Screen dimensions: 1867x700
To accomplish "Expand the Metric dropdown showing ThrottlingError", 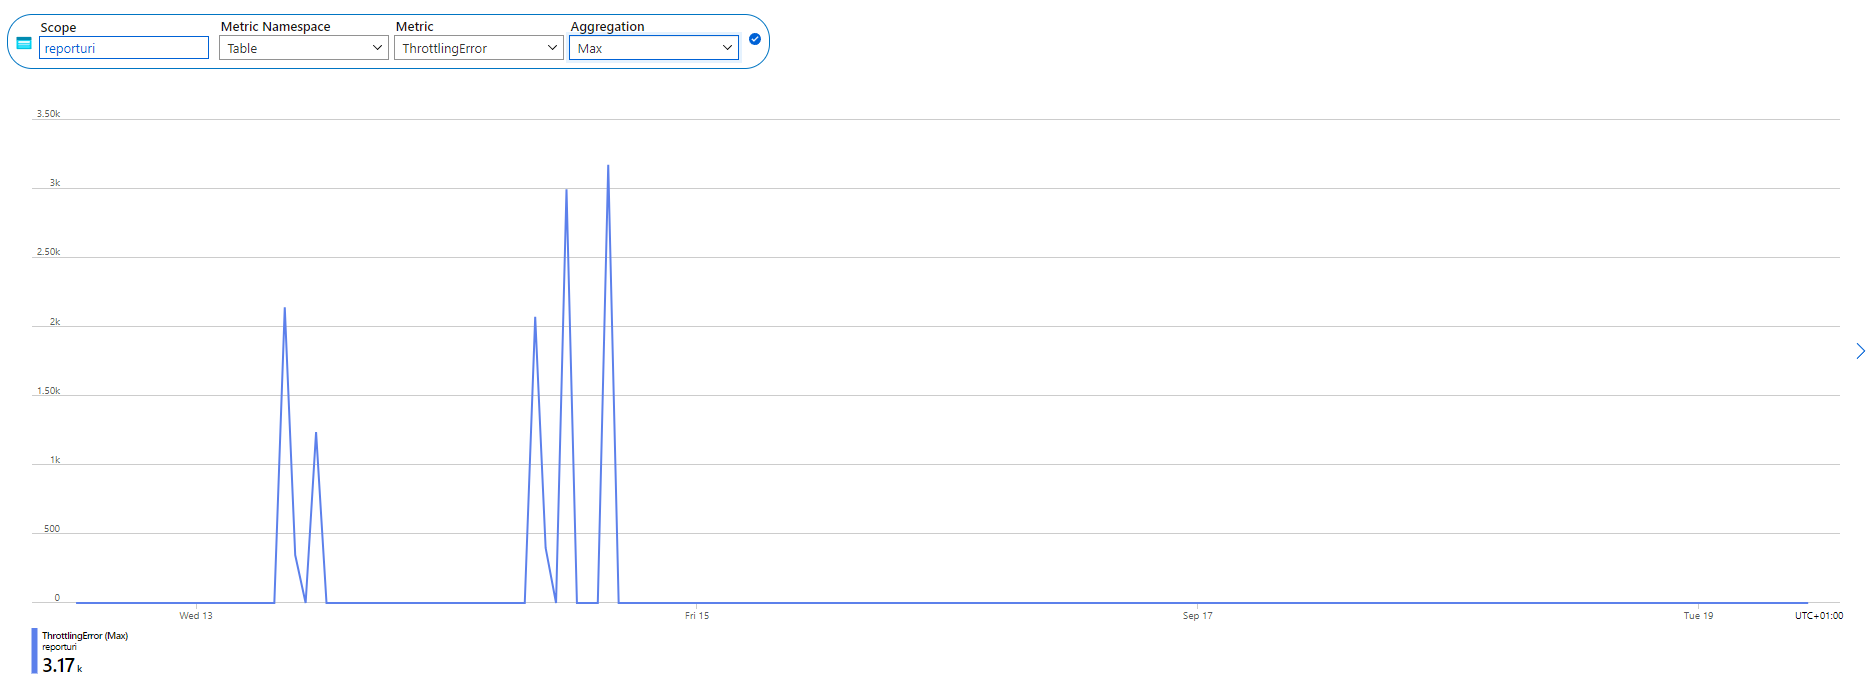I will click(479, 48).
